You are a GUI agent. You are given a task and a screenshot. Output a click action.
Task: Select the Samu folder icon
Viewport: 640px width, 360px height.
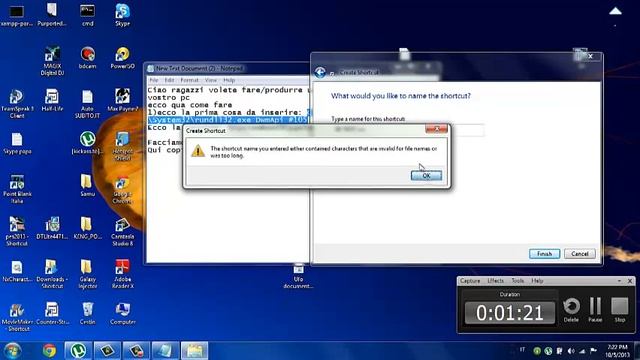(x=87, y=186)
